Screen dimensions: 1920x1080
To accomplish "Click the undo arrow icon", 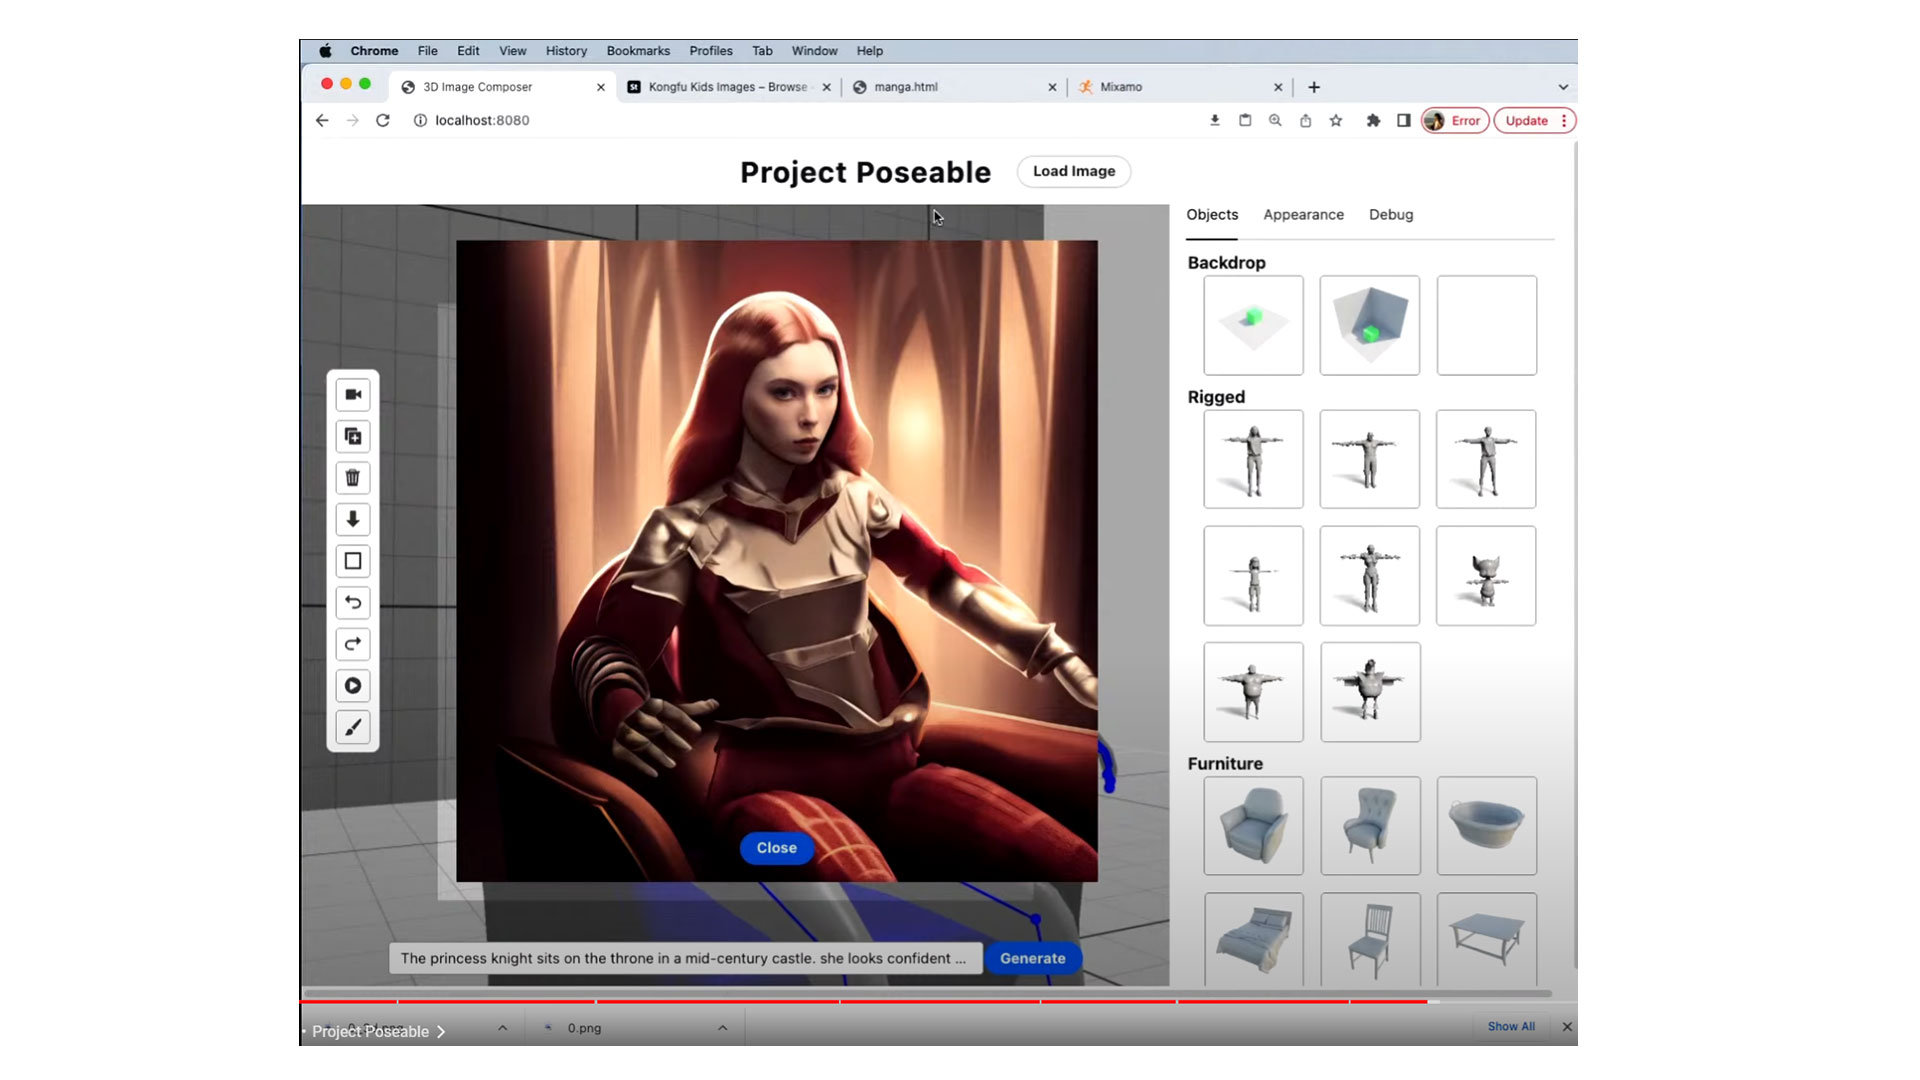I will 353,603.
